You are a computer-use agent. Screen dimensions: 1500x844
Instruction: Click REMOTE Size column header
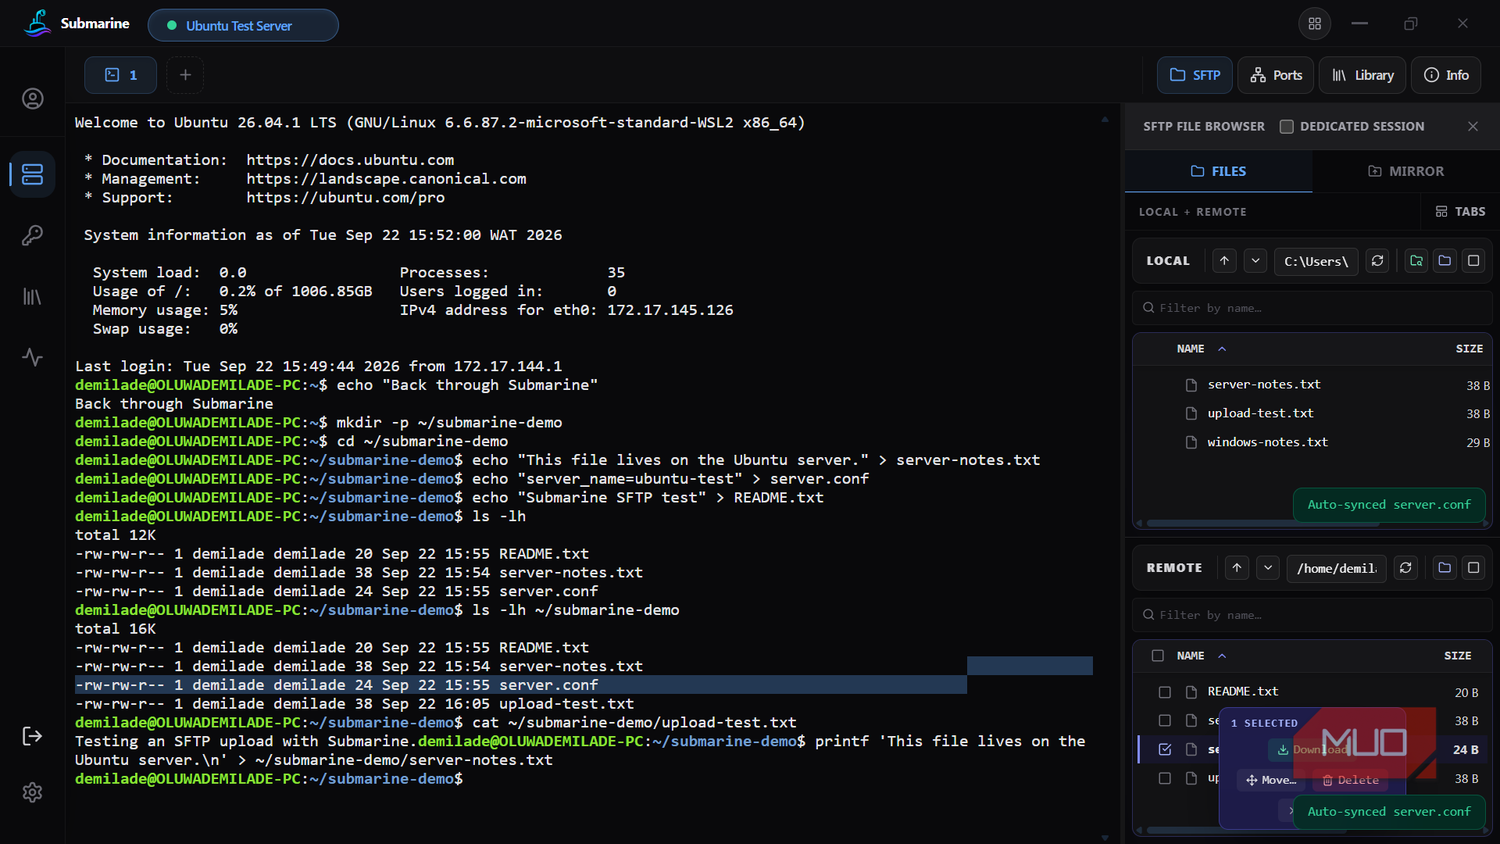pos(1457,656)
